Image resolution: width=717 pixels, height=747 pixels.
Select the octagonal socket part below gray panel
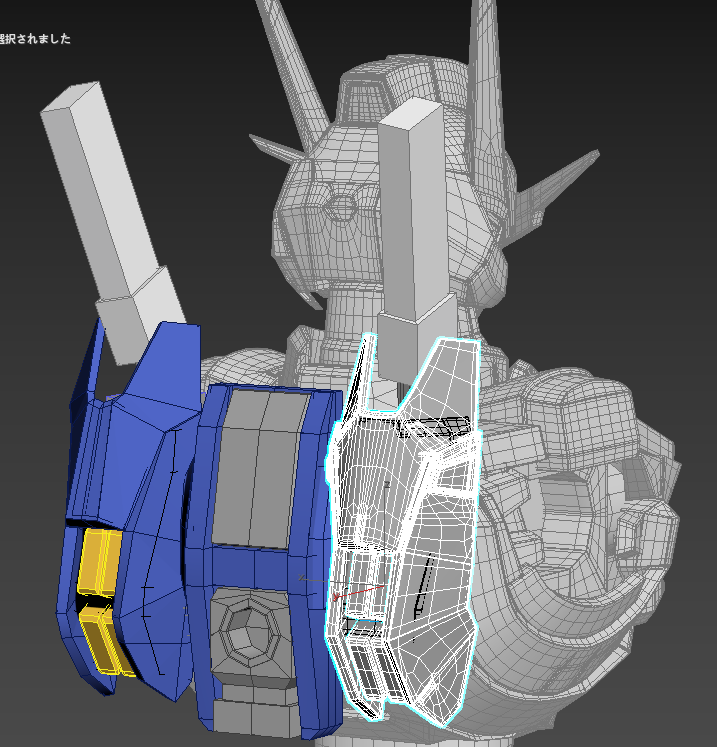tap(250, 634)
